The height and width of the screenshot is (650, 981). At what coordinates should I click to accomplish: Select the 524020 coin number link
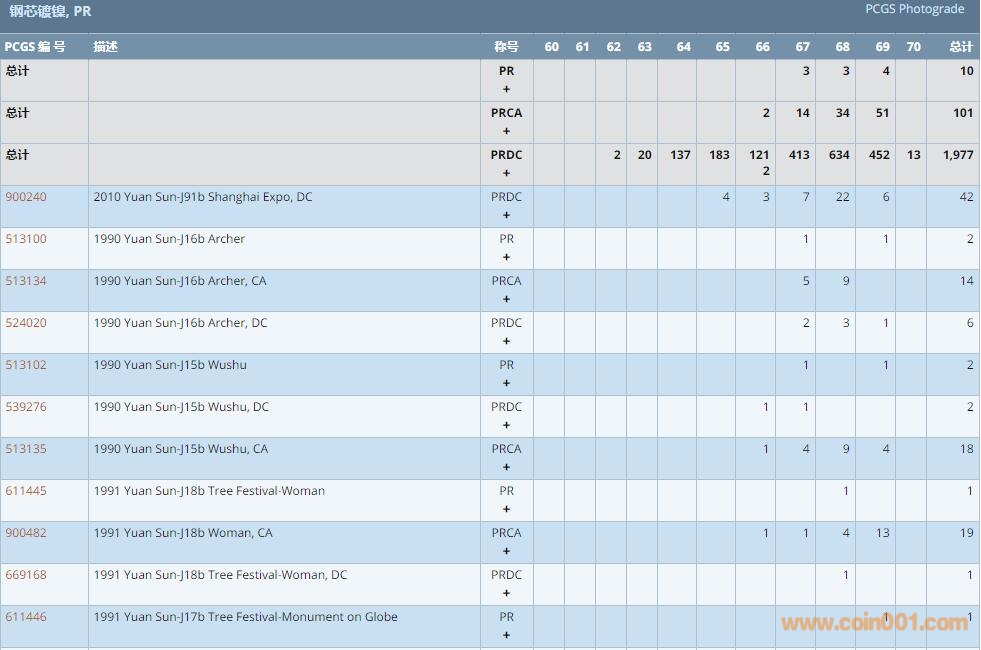tap(26, 323)
